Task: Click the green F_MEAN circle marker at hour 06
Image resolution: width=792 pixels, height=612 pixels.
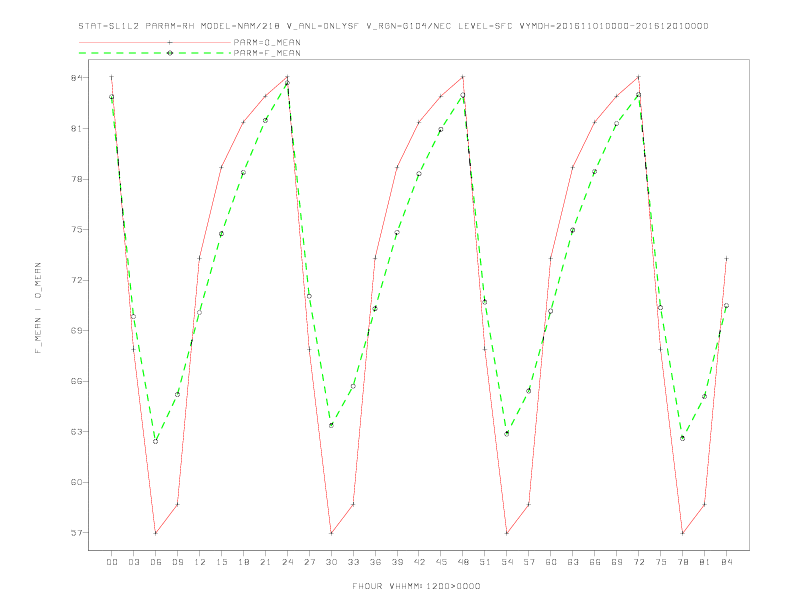Action: (156, 441)
